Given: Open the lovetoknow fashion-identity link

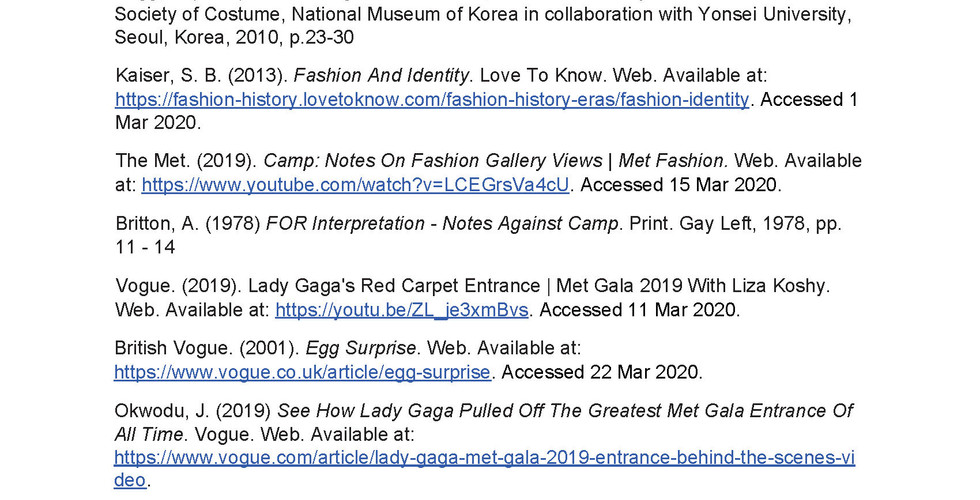Looking at the screenshot, I should pos(432,99).
